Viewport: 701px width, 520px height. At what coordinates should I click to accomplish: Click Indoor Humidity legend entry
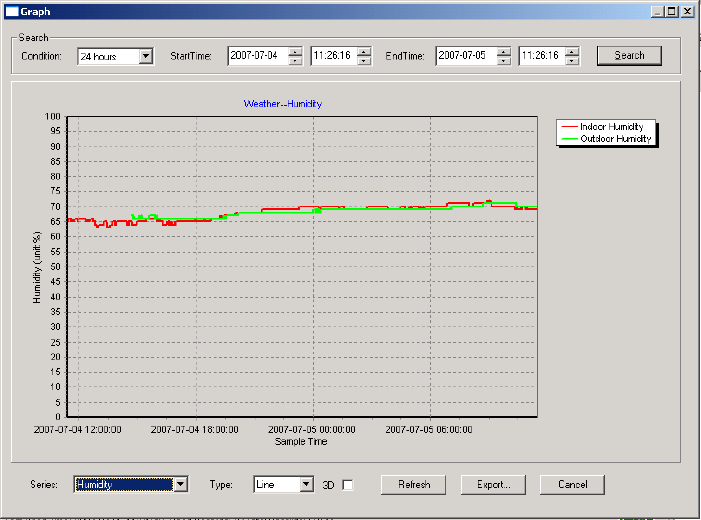click(602, 127)
